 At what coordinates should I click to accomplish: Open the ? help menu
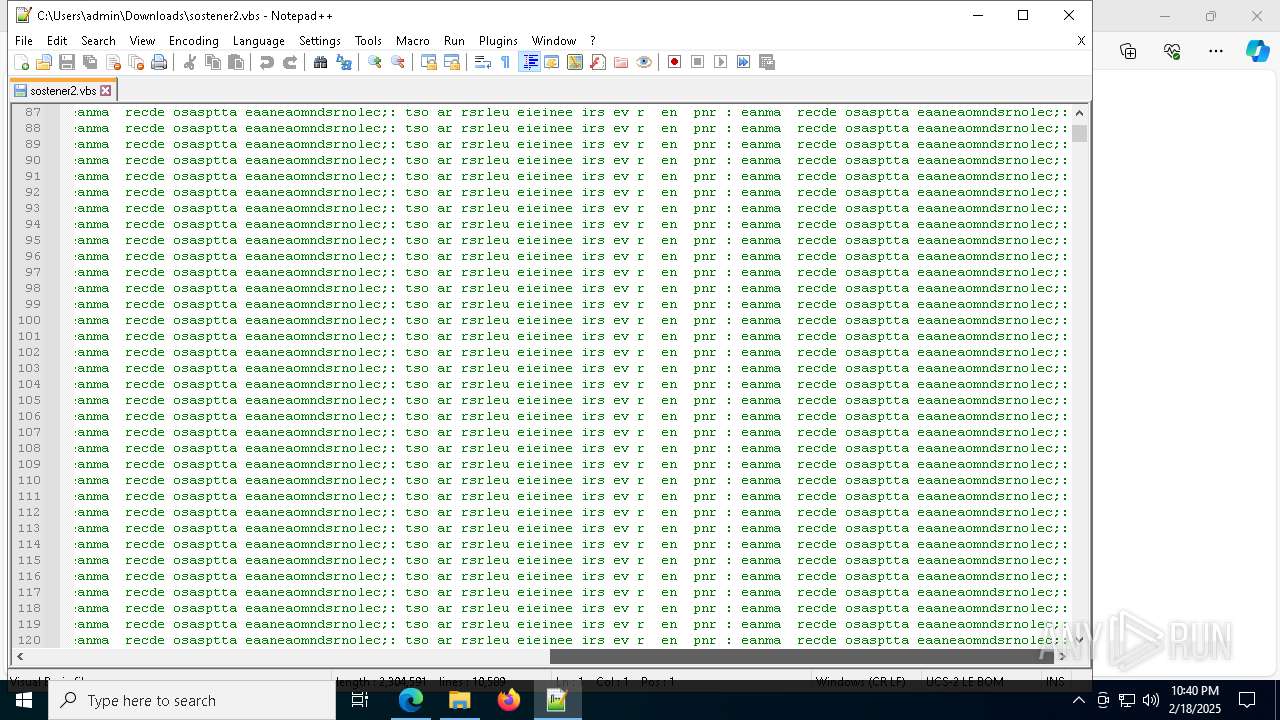pyautogui.click(x=593, y=41)
